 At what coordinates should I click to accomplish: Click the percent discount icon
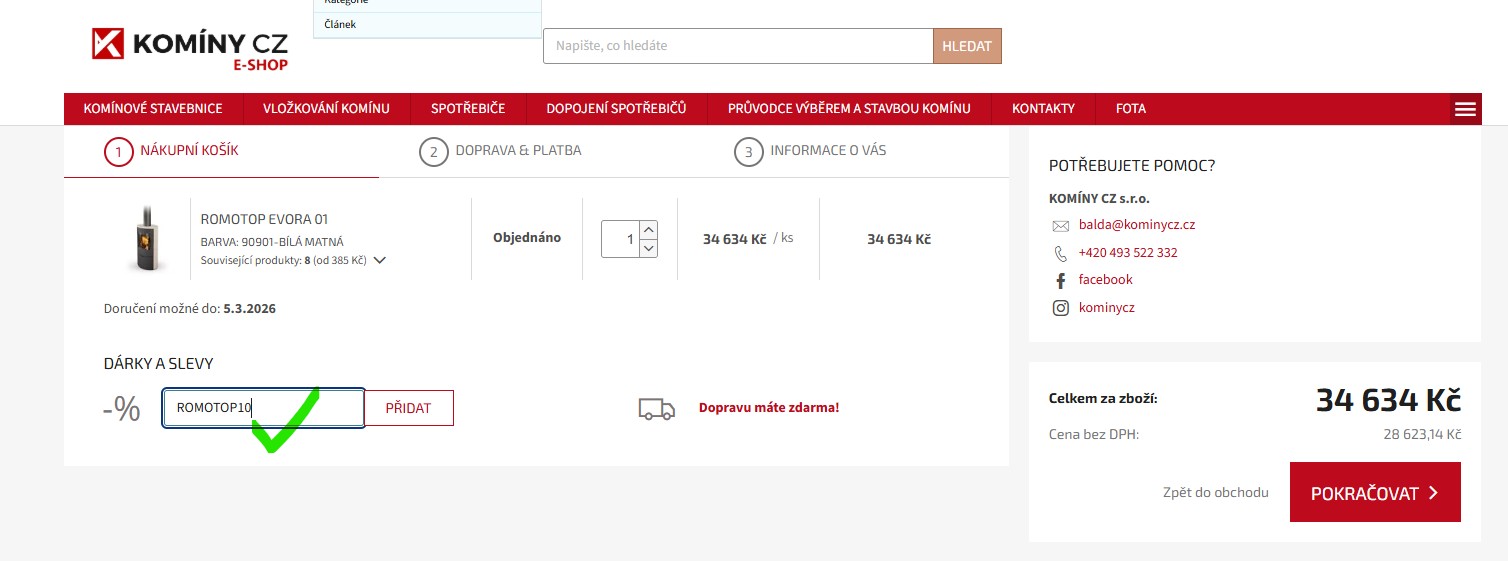(122, 408)
